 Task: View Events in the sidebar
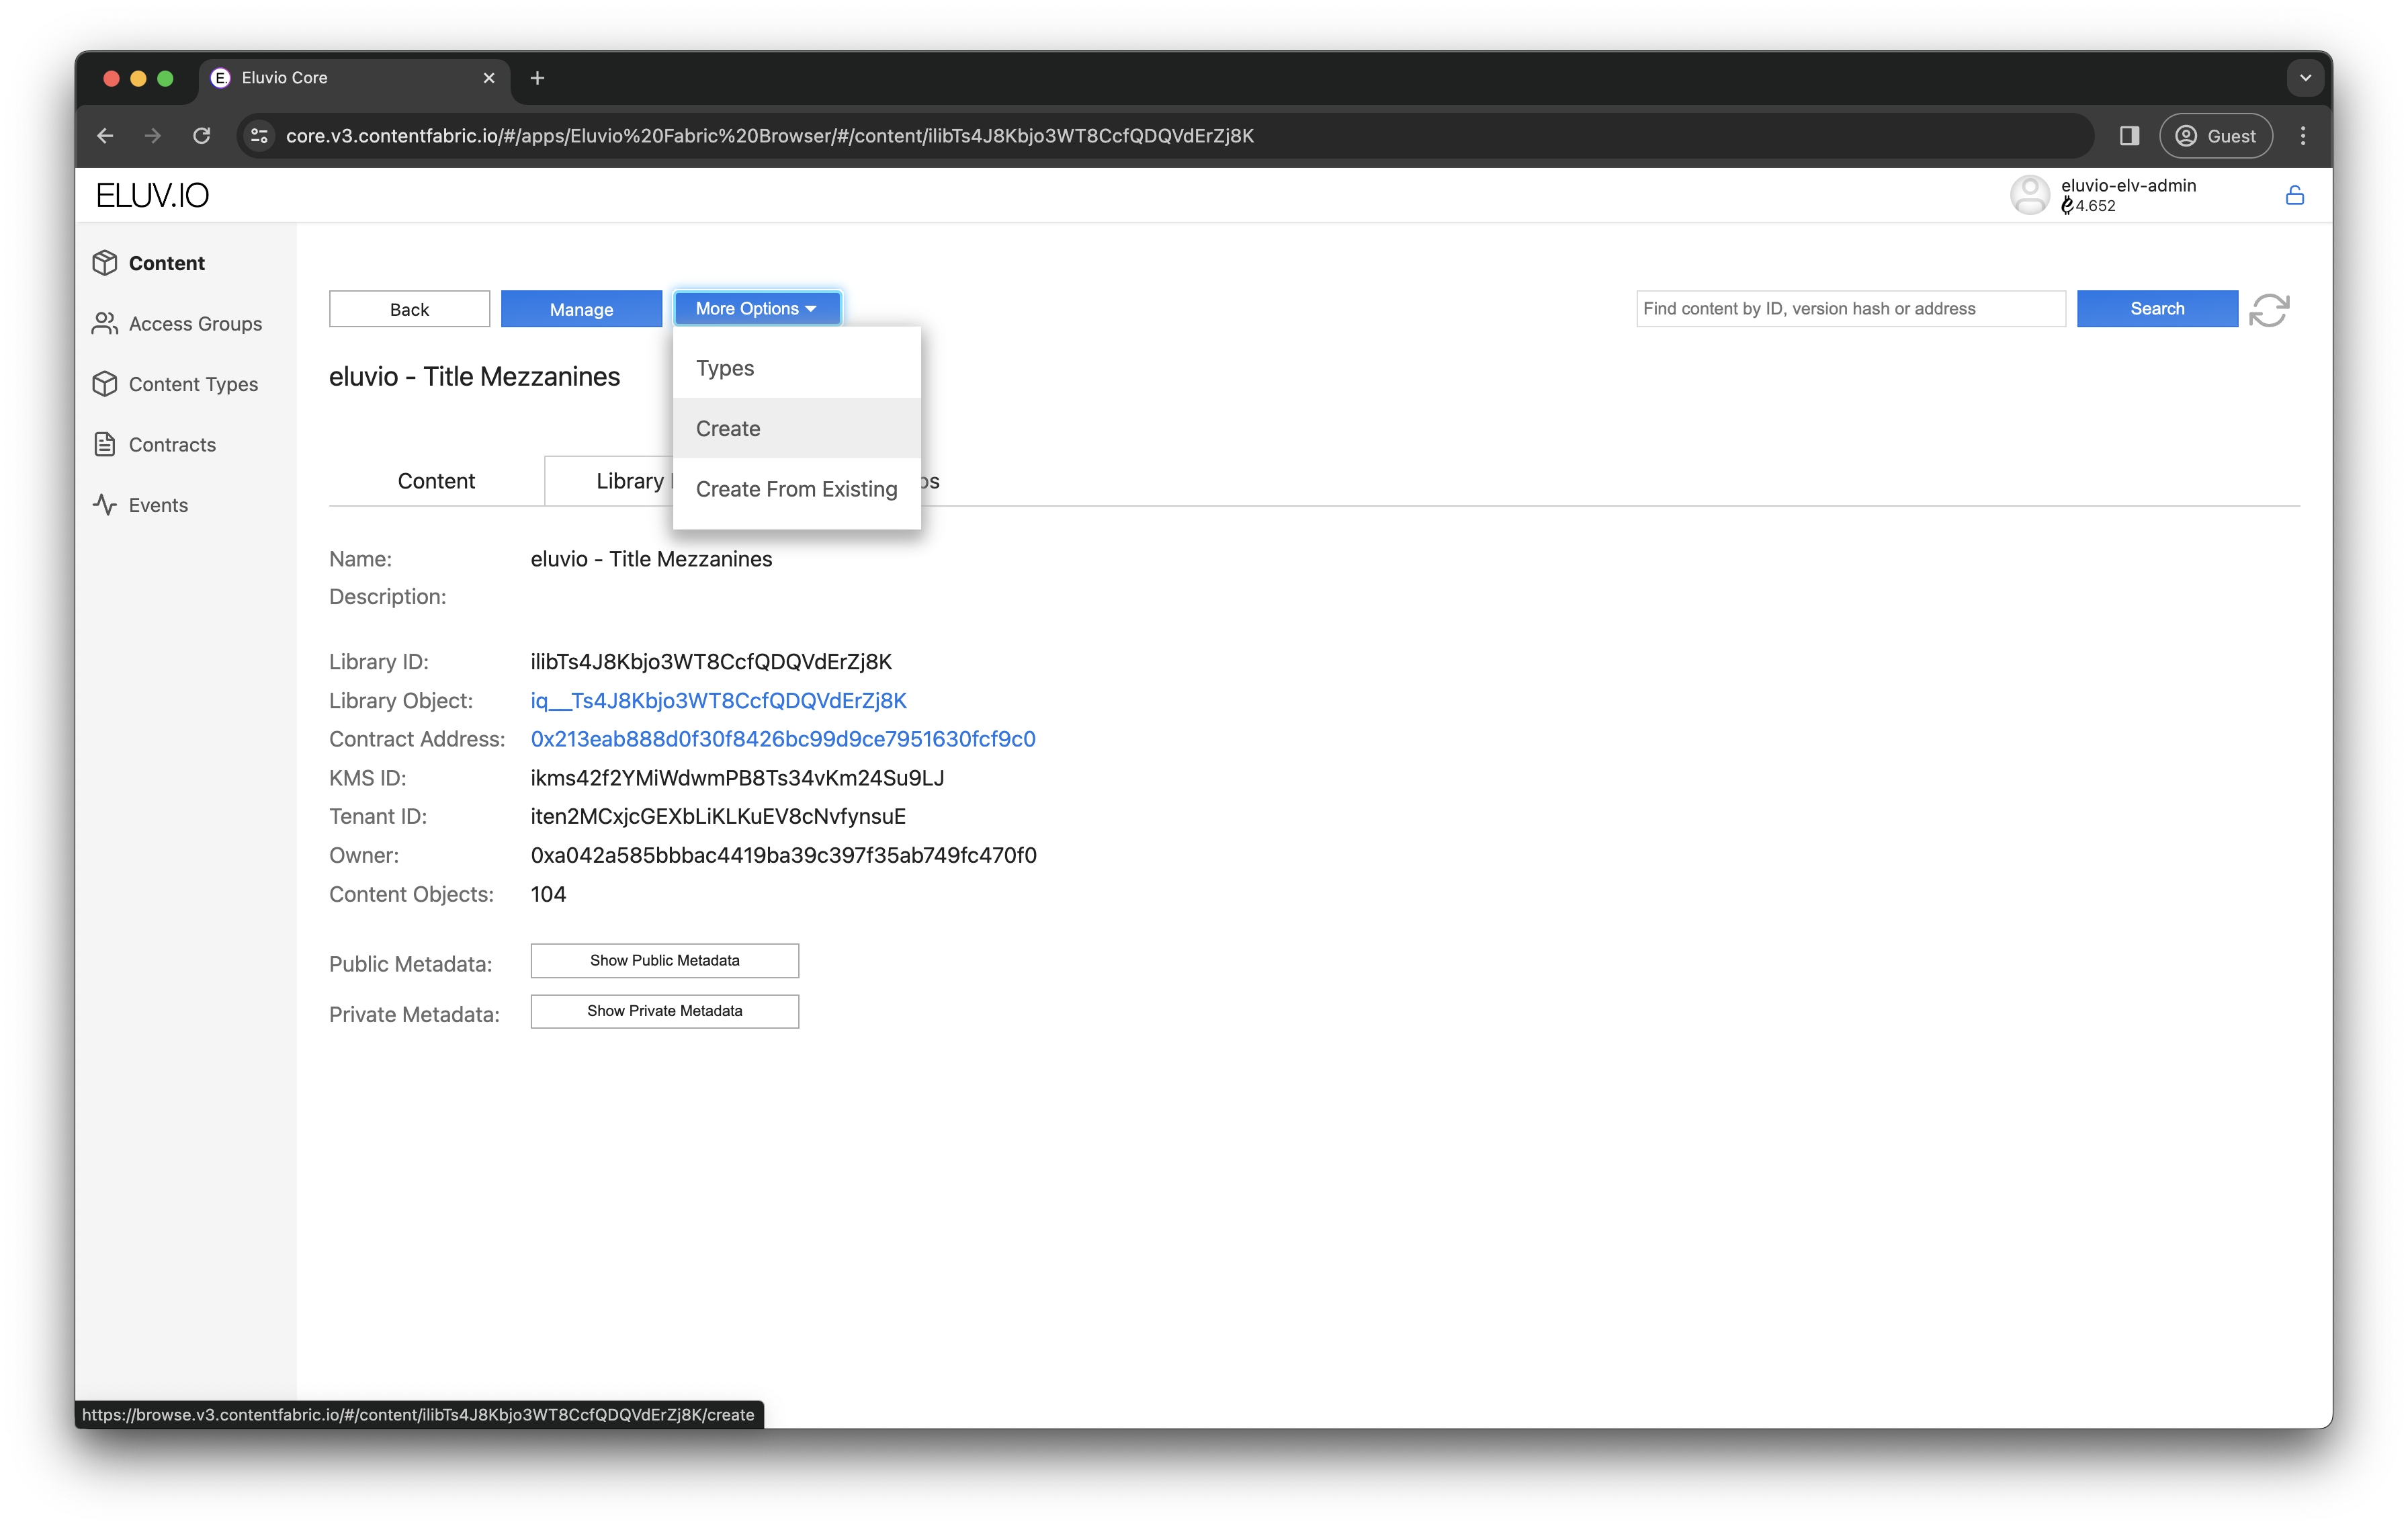click(140, 505)
